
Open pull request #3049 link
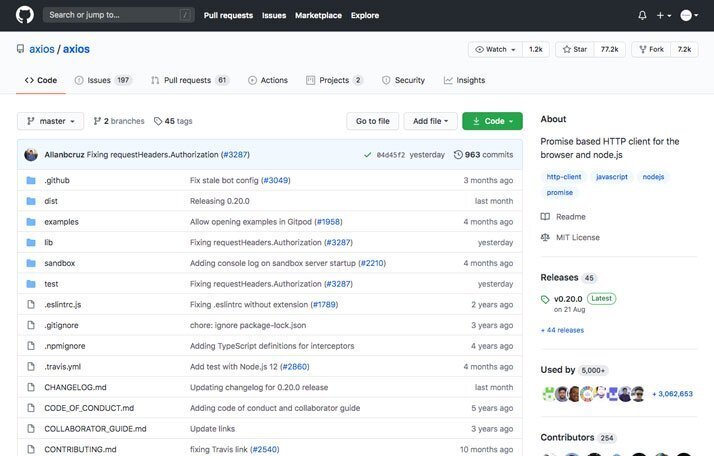(x=276, y=180)
